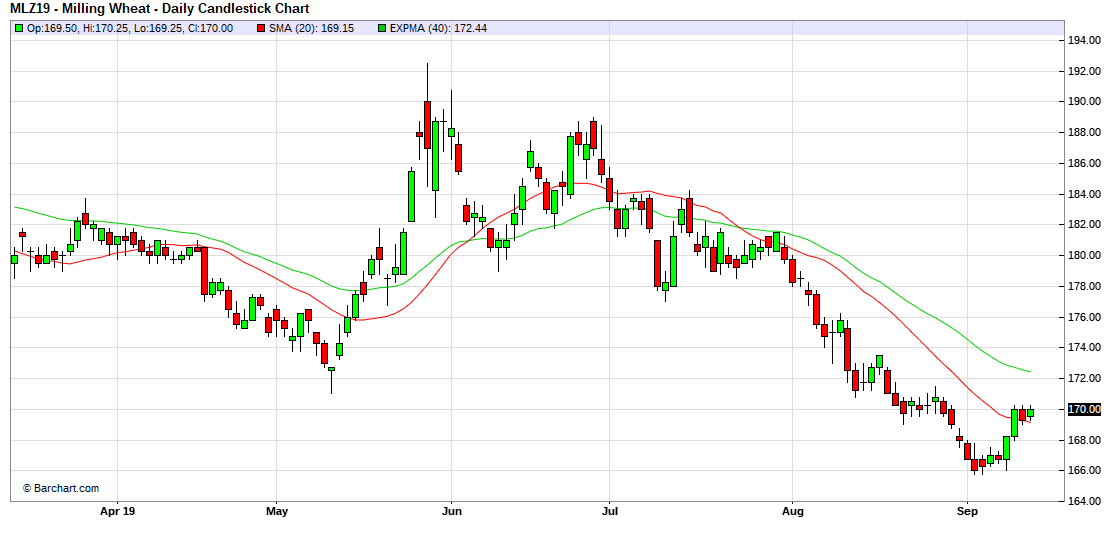The width and height of the screenshot is (1106, 542).
Task: Click the 'Jun' date axis label
Action: click(451, 510)
